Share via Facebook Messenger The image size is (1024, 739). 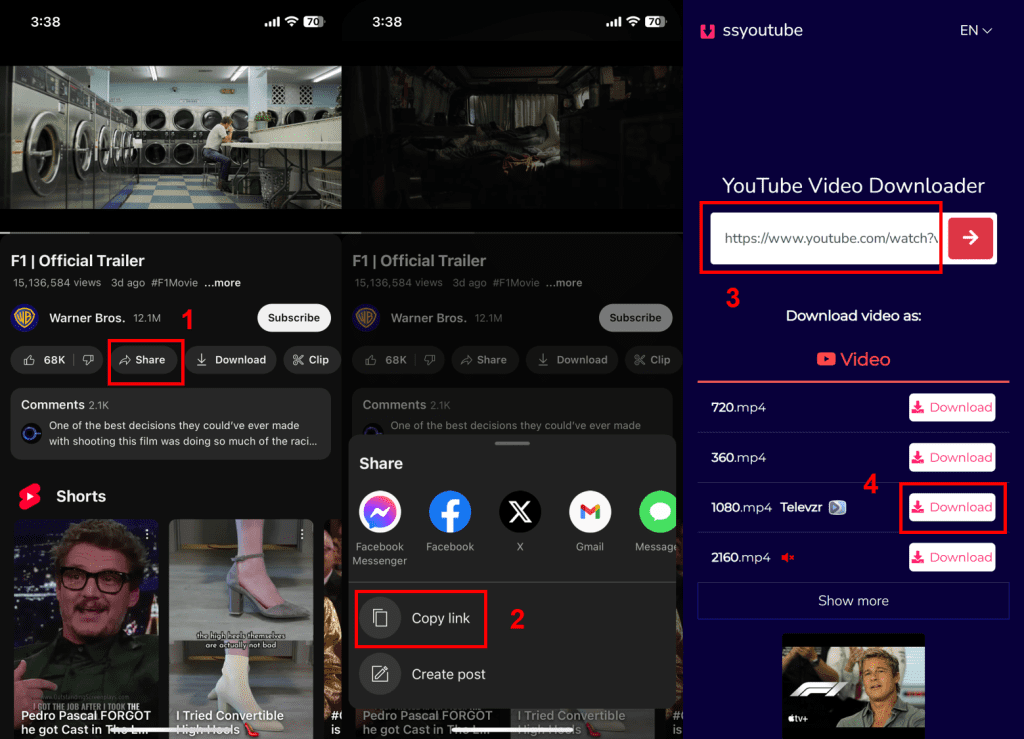click(x=380, y=512)
